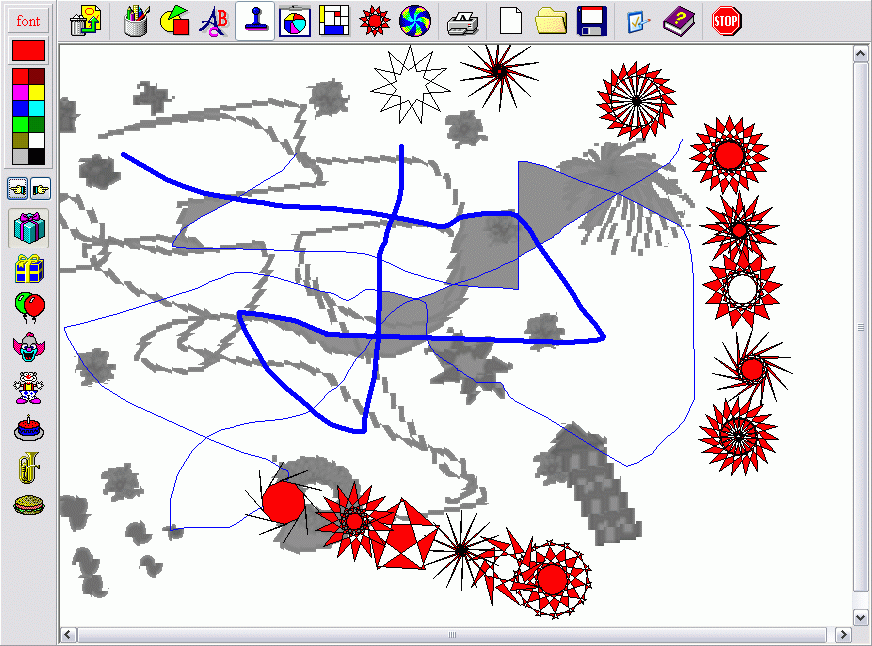Open the checklist options icon
Image resolution: width=872 pixels, height=646 pixels.
638,21
